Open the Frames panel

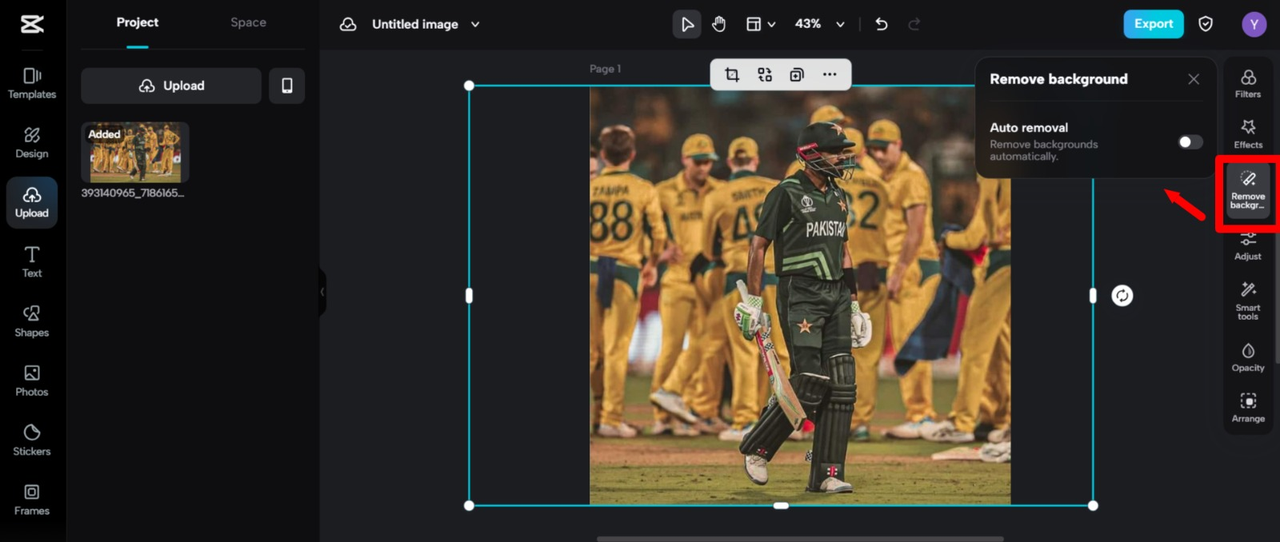point(32,500)
